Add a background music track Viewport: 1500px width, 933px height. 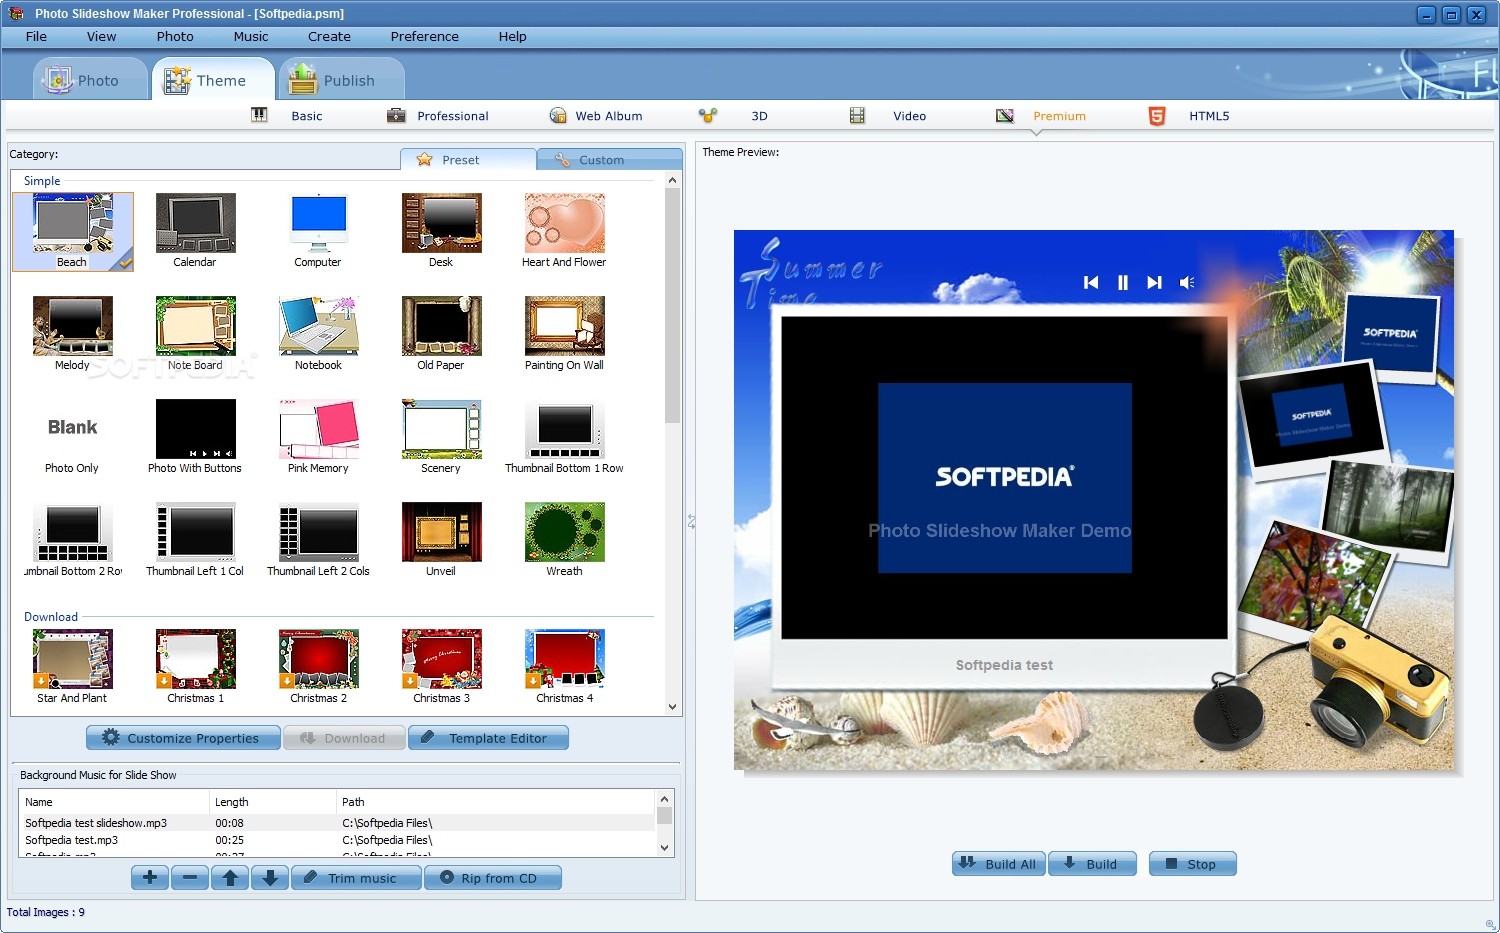point(150,878)
